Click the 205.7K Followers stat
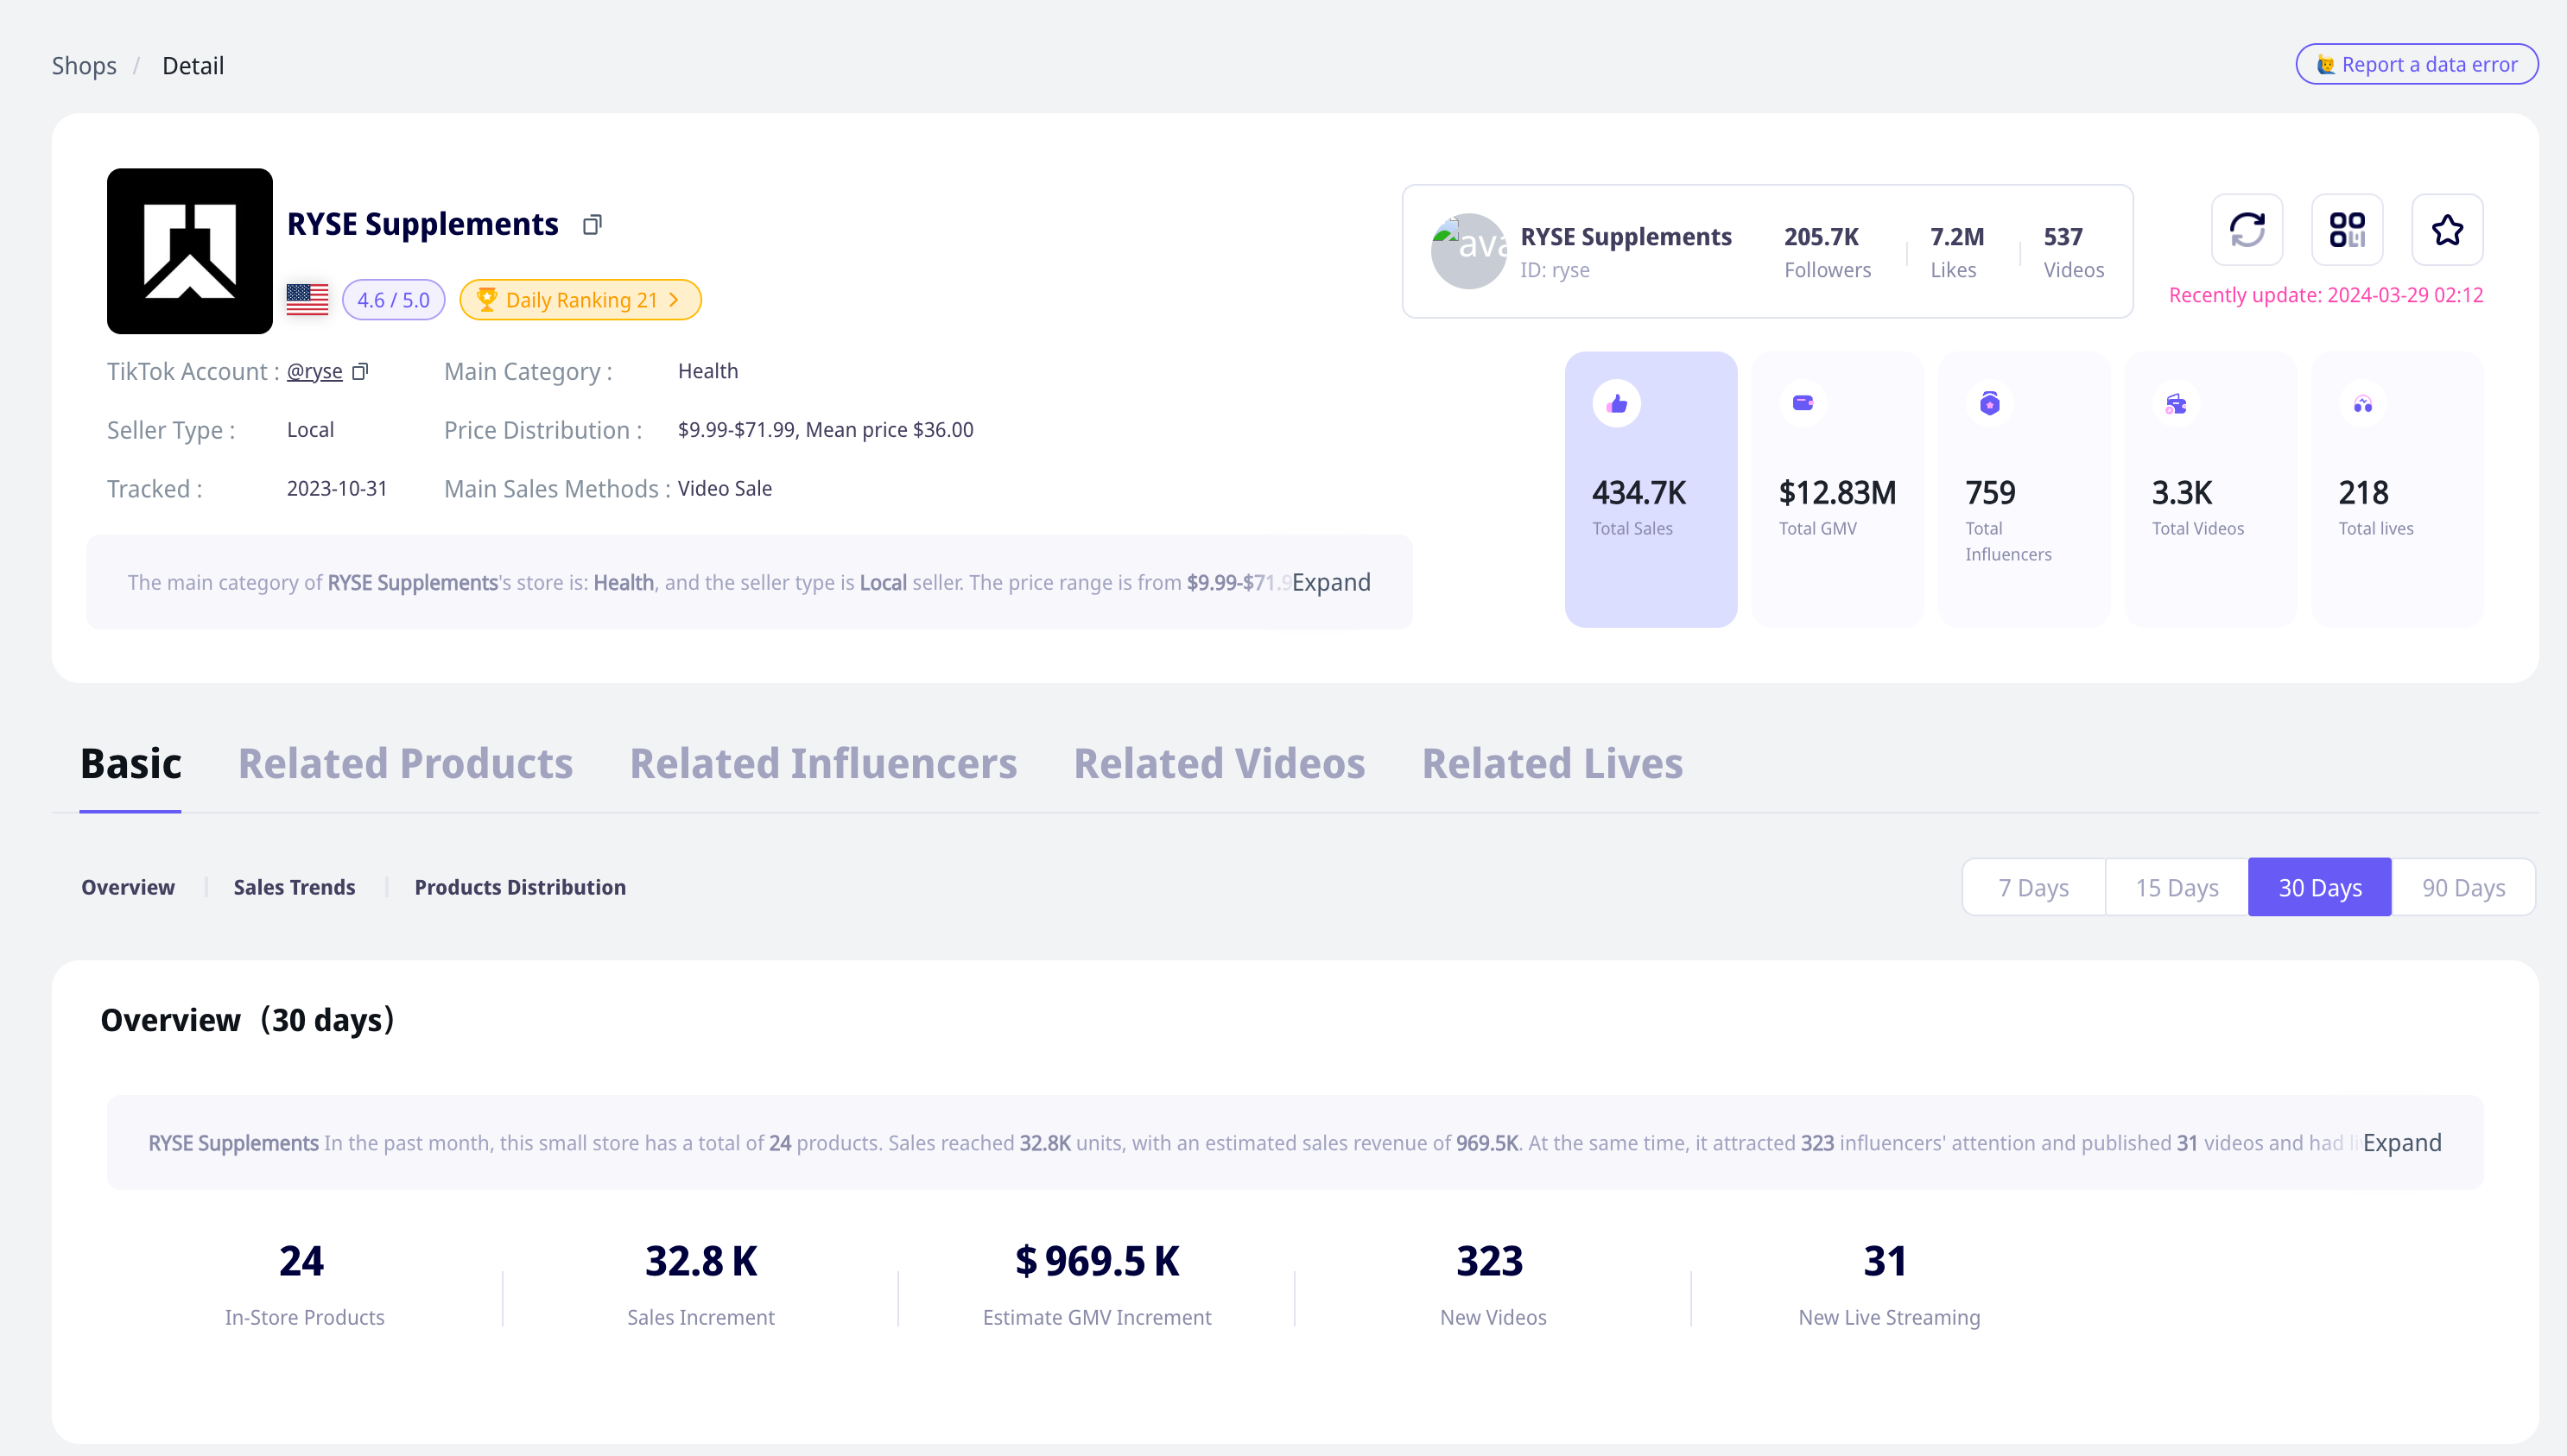 [1827, 252]
